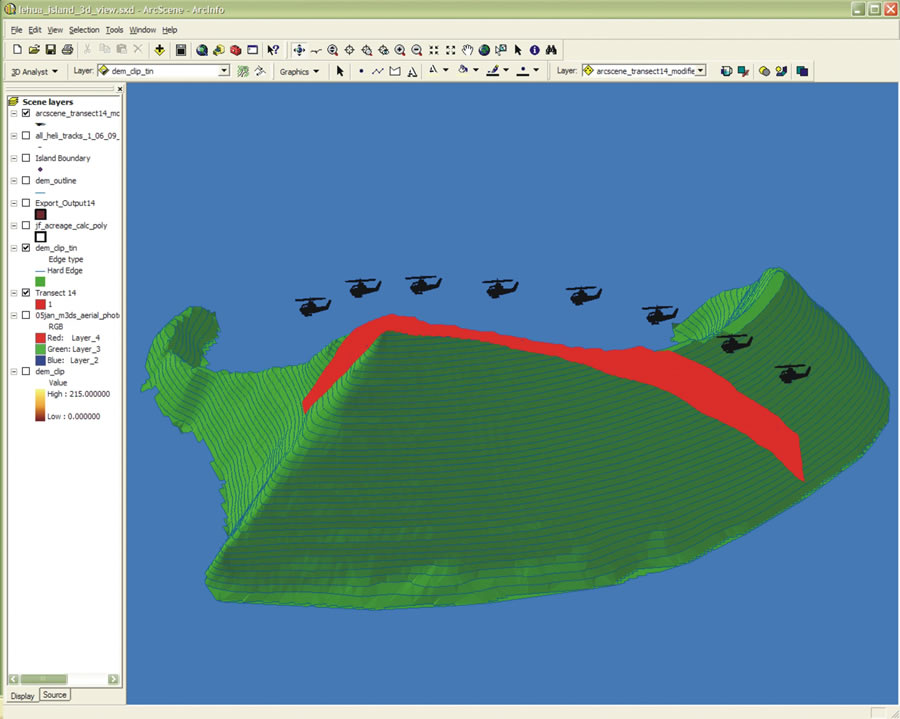Open the Help menu

click(x=169, y=30)
